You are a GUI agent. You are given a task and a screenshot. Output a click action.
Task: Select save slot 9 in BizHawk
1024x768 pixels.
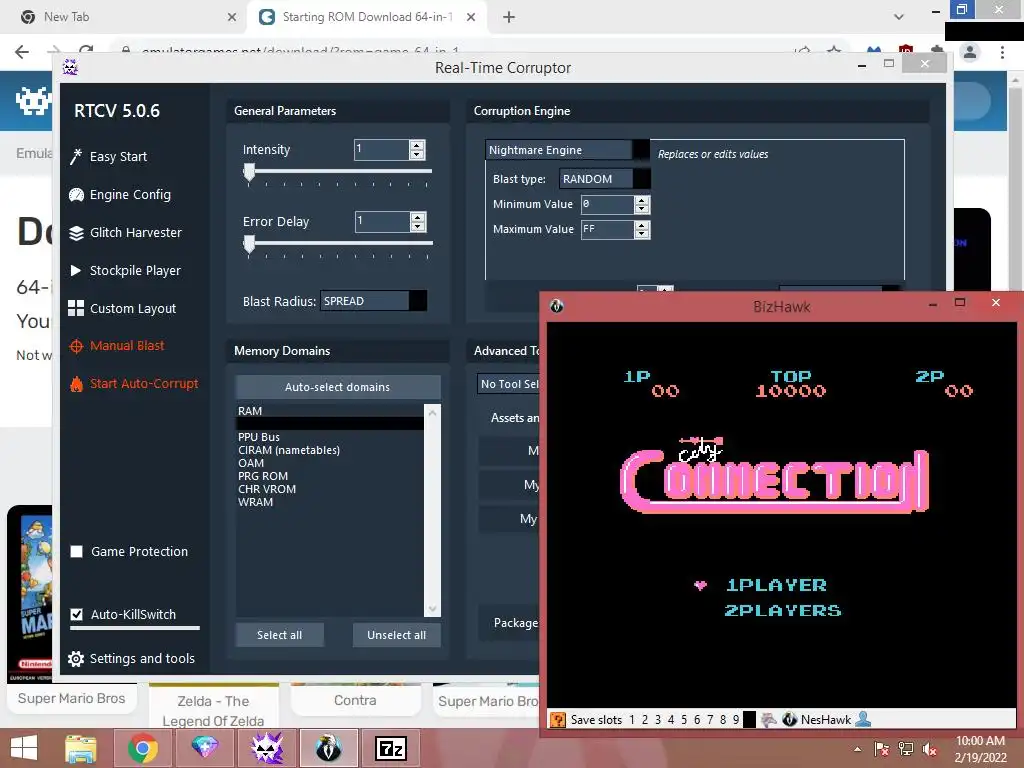[x=736, y=720]
